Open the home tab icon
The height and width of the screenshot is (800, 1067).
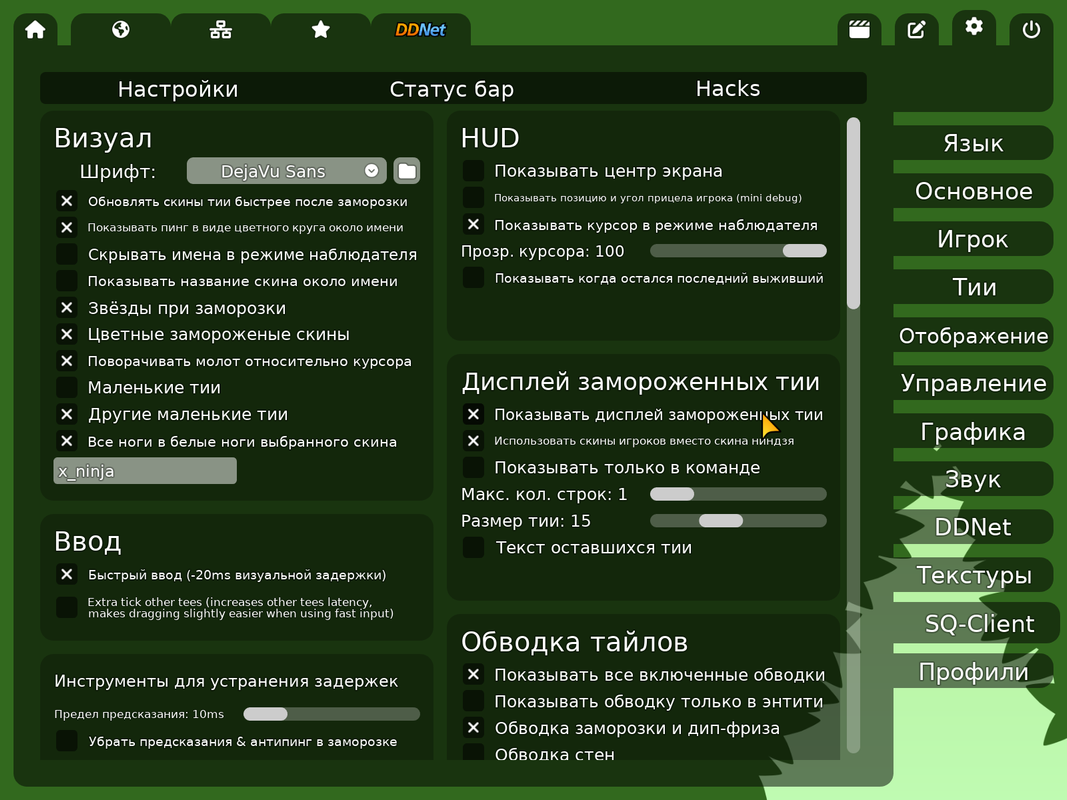point(35,30)
